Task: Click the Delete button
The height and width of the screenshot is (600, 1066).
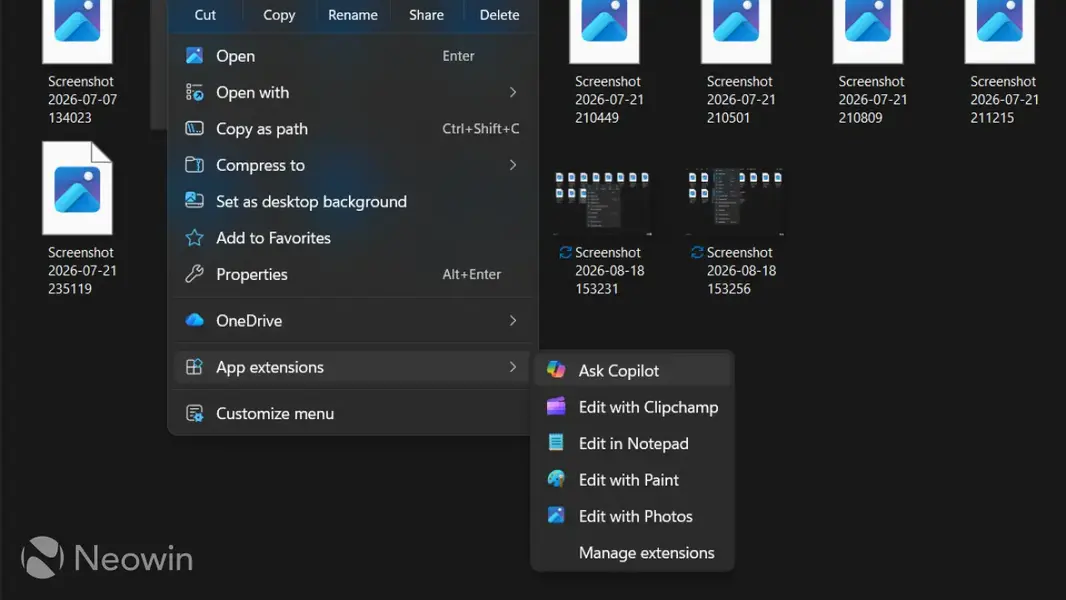Action: [x=500, y=15]
